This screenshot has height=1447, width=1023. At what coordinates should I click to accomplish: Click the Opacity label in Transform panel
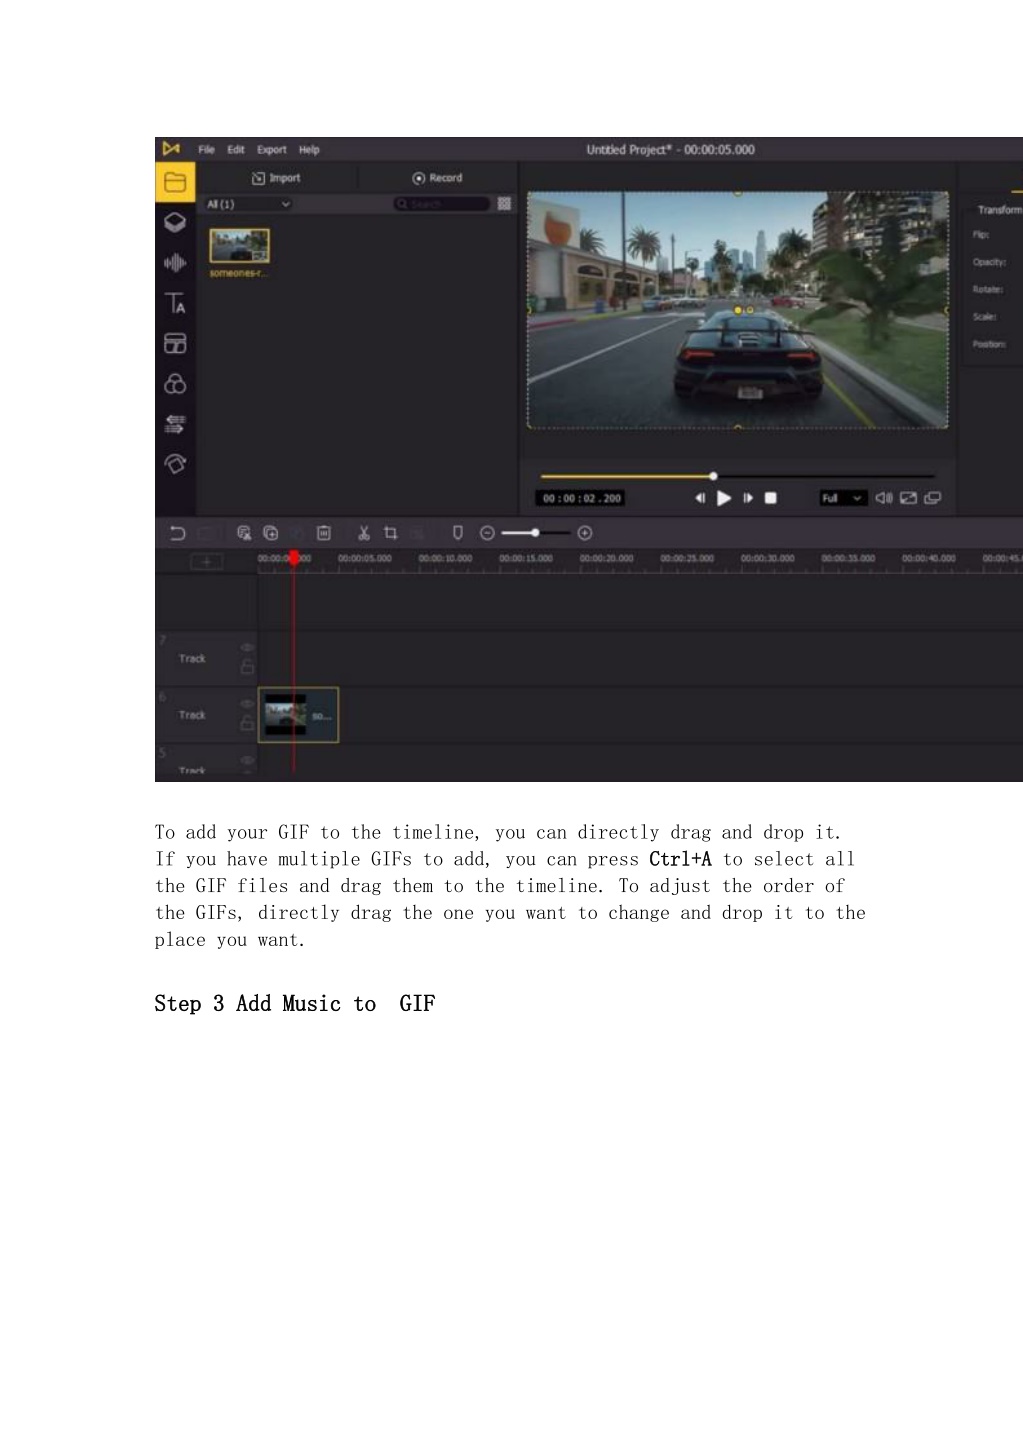(x=989, y=262)
